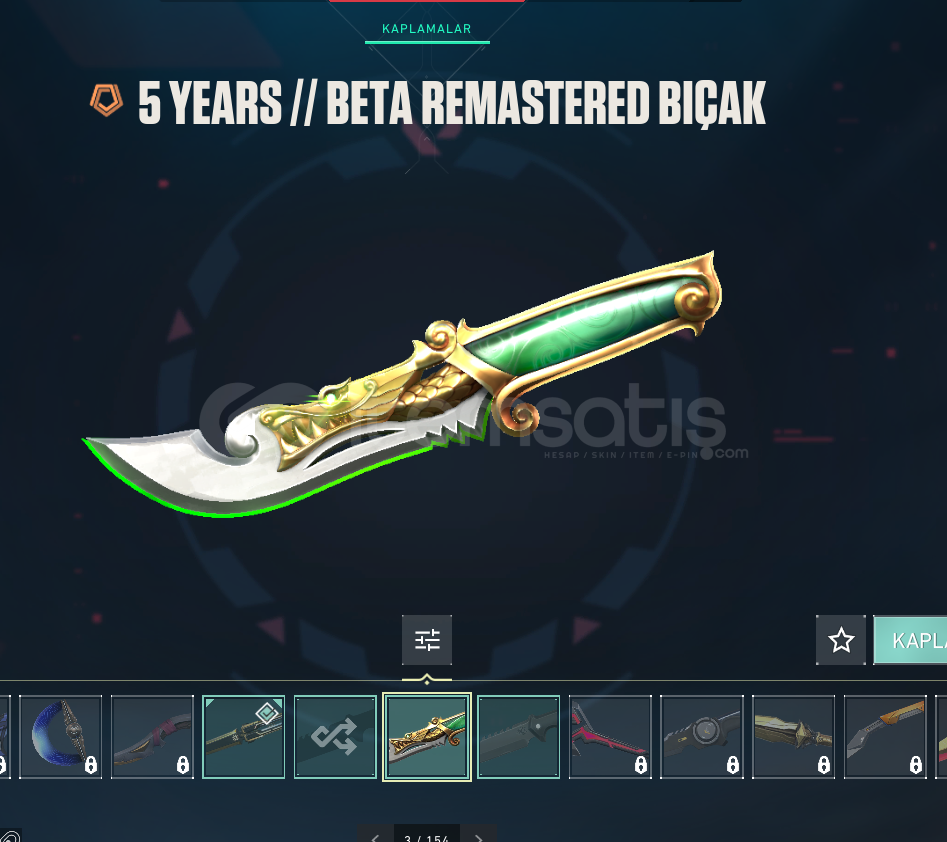947x842 pixels.
Task: Select the random shuffle skin tile
Action: [x=335, y=736]
